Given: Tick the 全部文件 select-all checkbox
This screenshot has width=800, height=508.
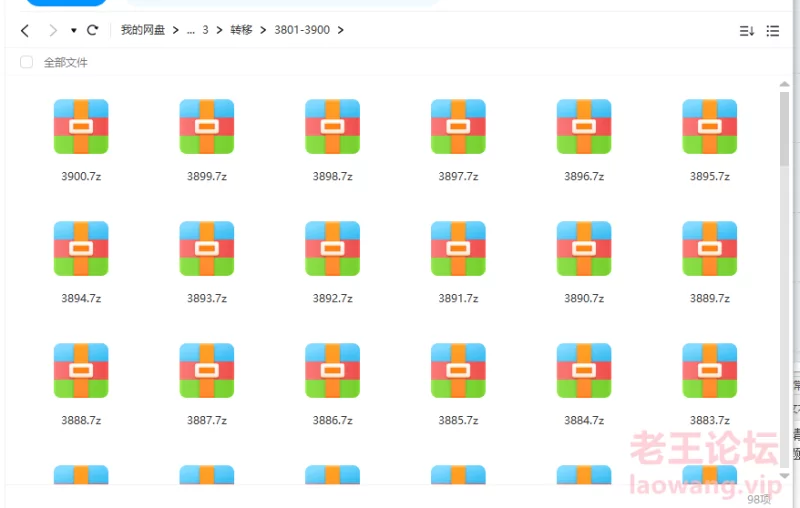Looking at the screenshot, I should pos(27,62).
